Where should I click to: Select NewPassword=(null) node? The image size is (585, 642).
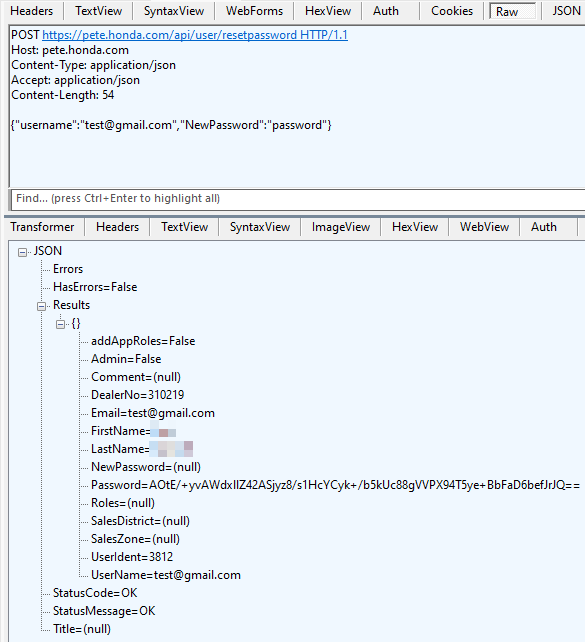(146, 467)
